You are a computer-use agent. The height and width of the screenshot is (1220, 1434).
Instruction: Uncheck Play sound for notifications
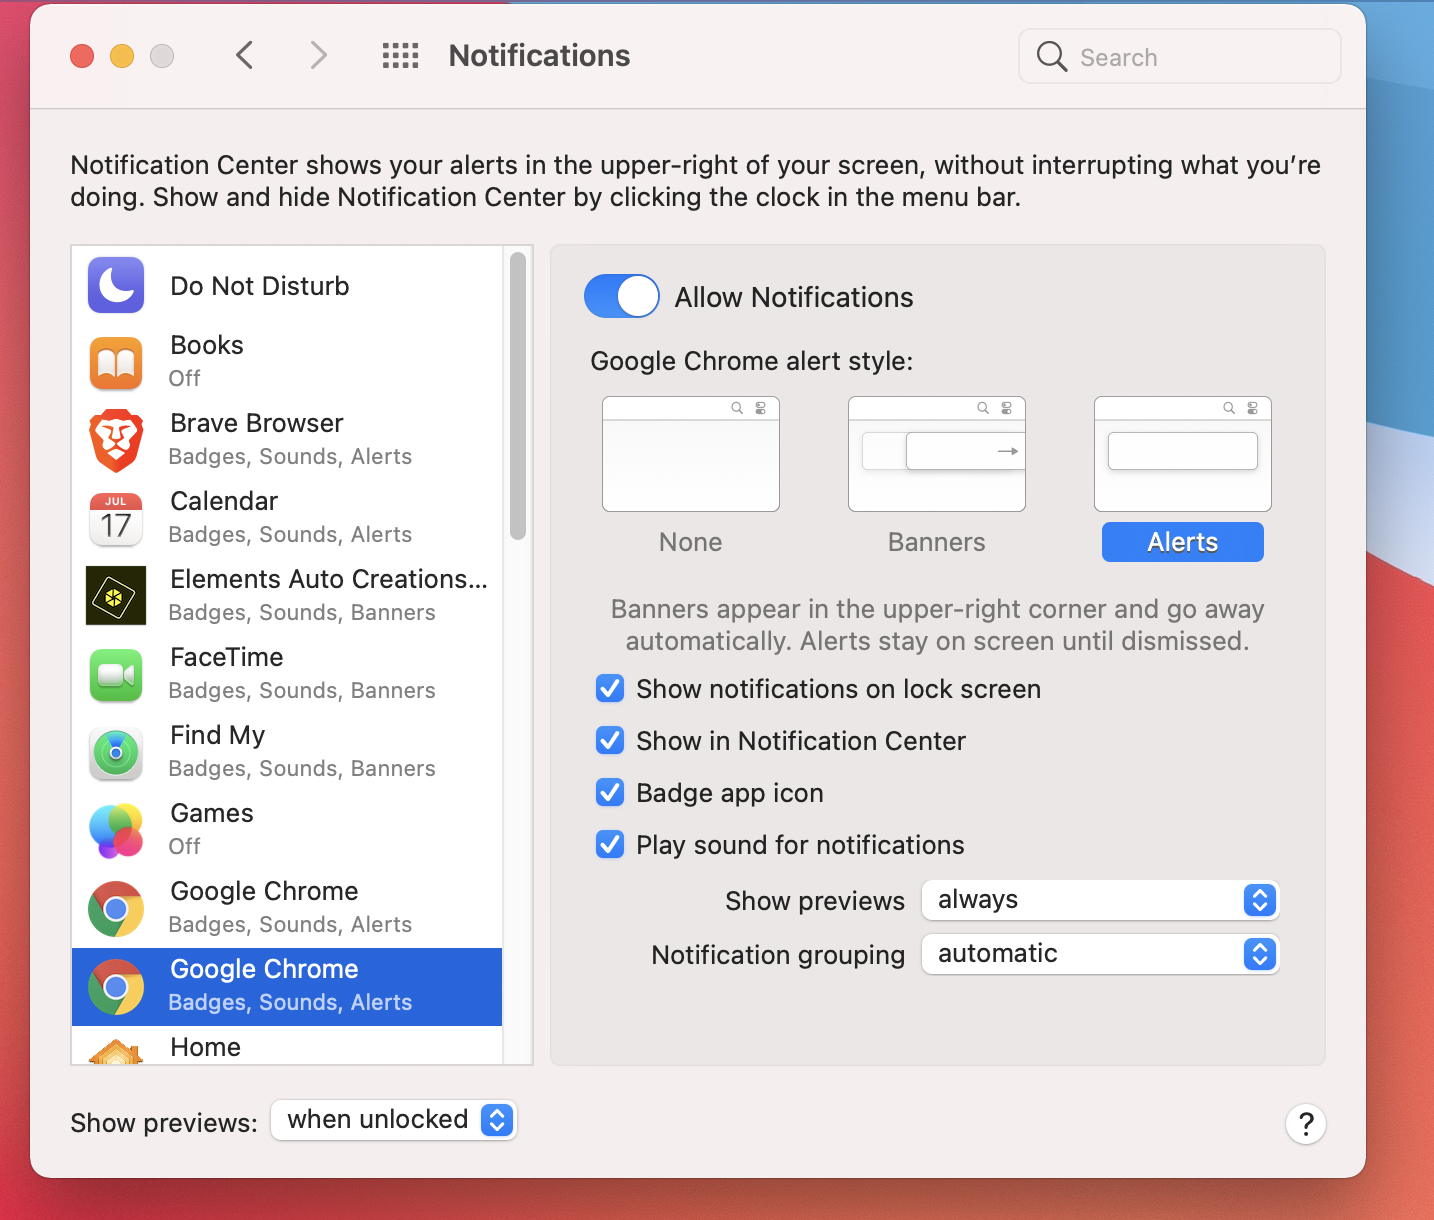(610, 845)
